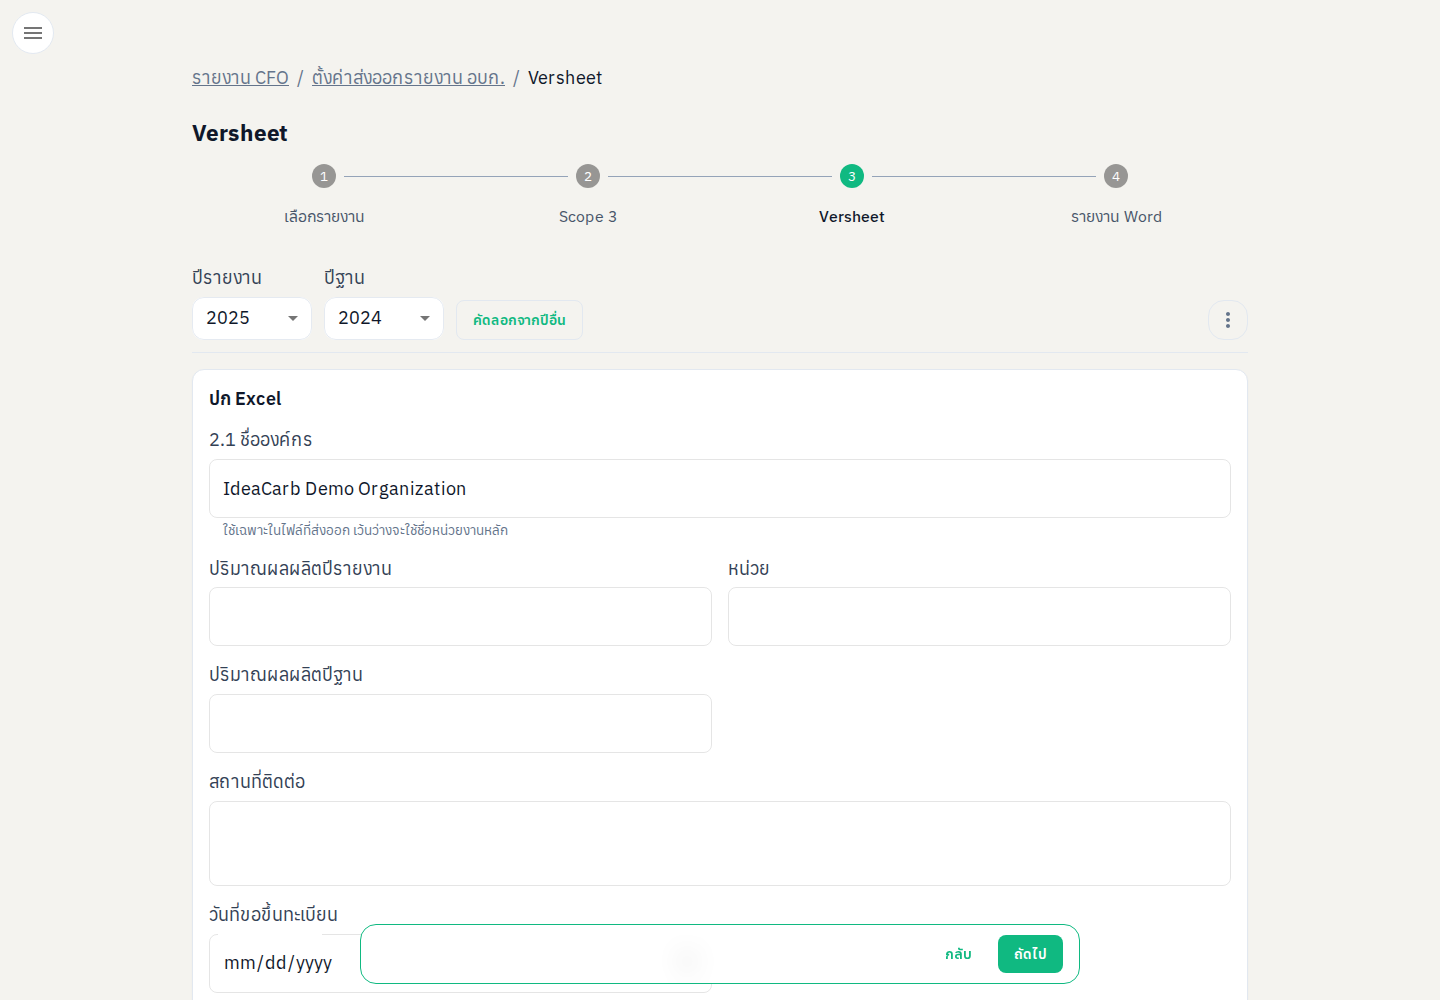Focus the ปริมาณผลผลิตปีรายงาน input field
Screen dimensions: 1440x1000
click(460, 616)
